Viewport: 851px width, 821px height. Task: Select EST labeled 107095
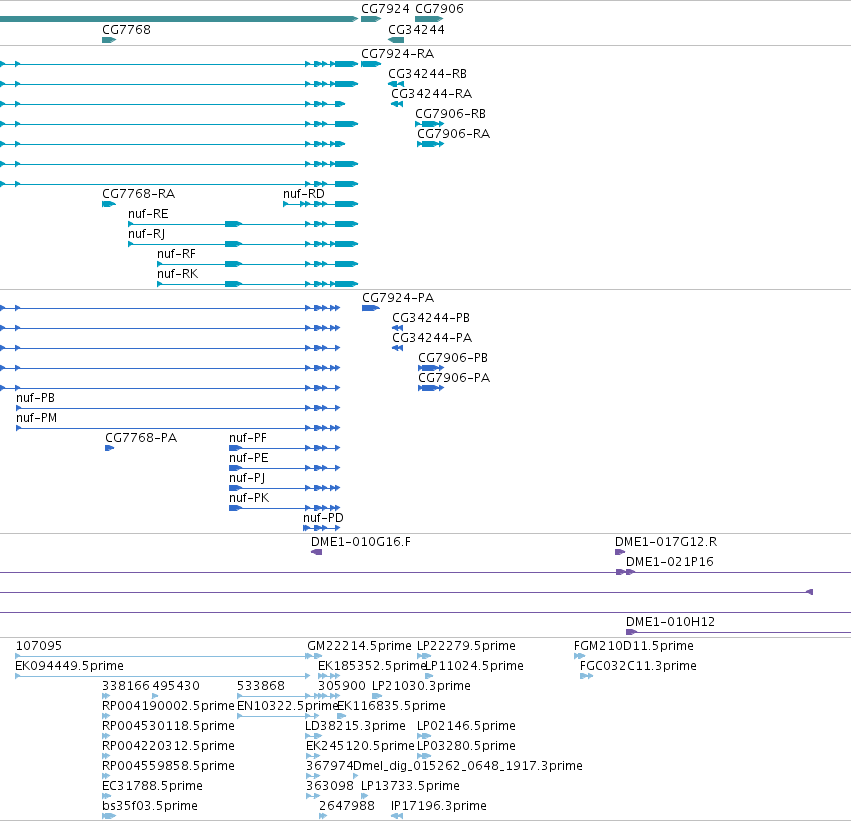click(x=39, y=646)
